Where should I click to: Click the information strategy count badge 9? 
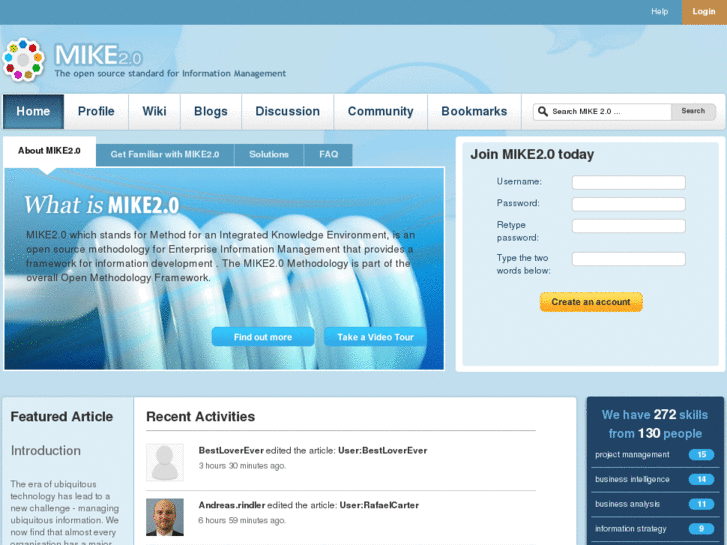[701, 528]
